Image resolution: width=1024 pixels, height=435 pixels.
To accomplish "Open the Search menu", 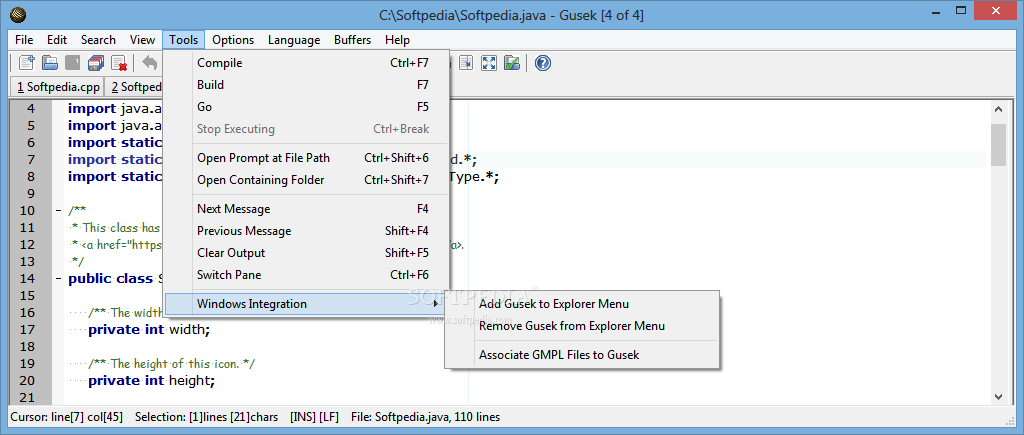I will pyautogui.click(x=98, y=40).
